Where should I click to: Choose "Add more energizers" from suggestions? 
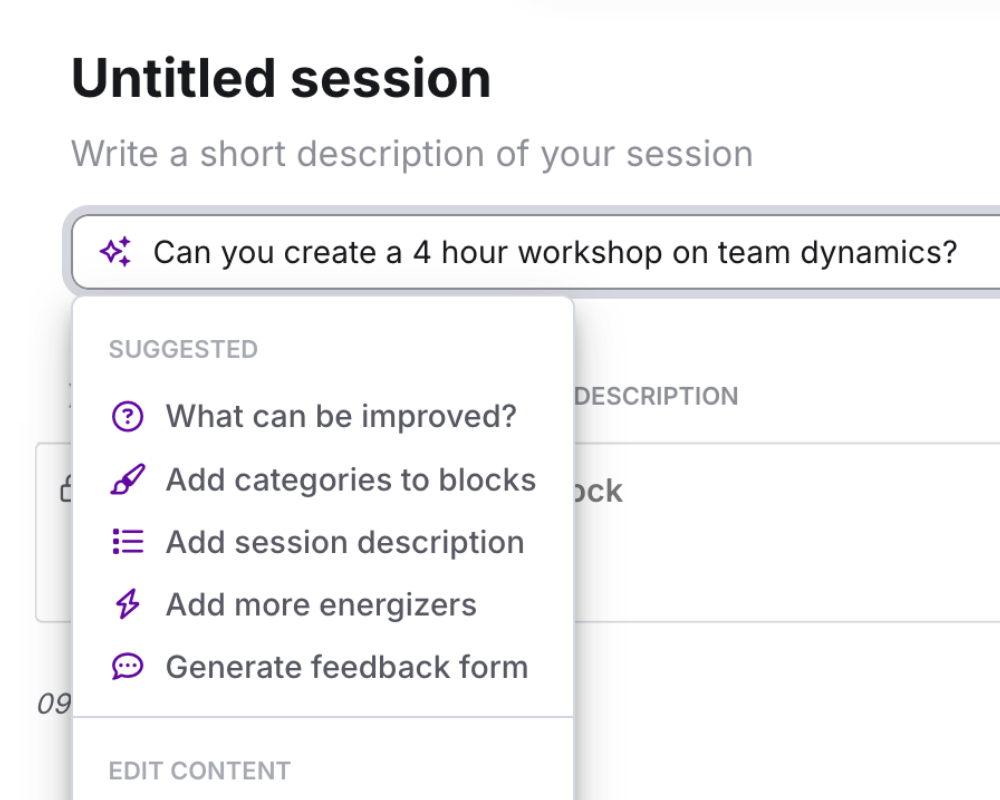click(x=321, y=605)
